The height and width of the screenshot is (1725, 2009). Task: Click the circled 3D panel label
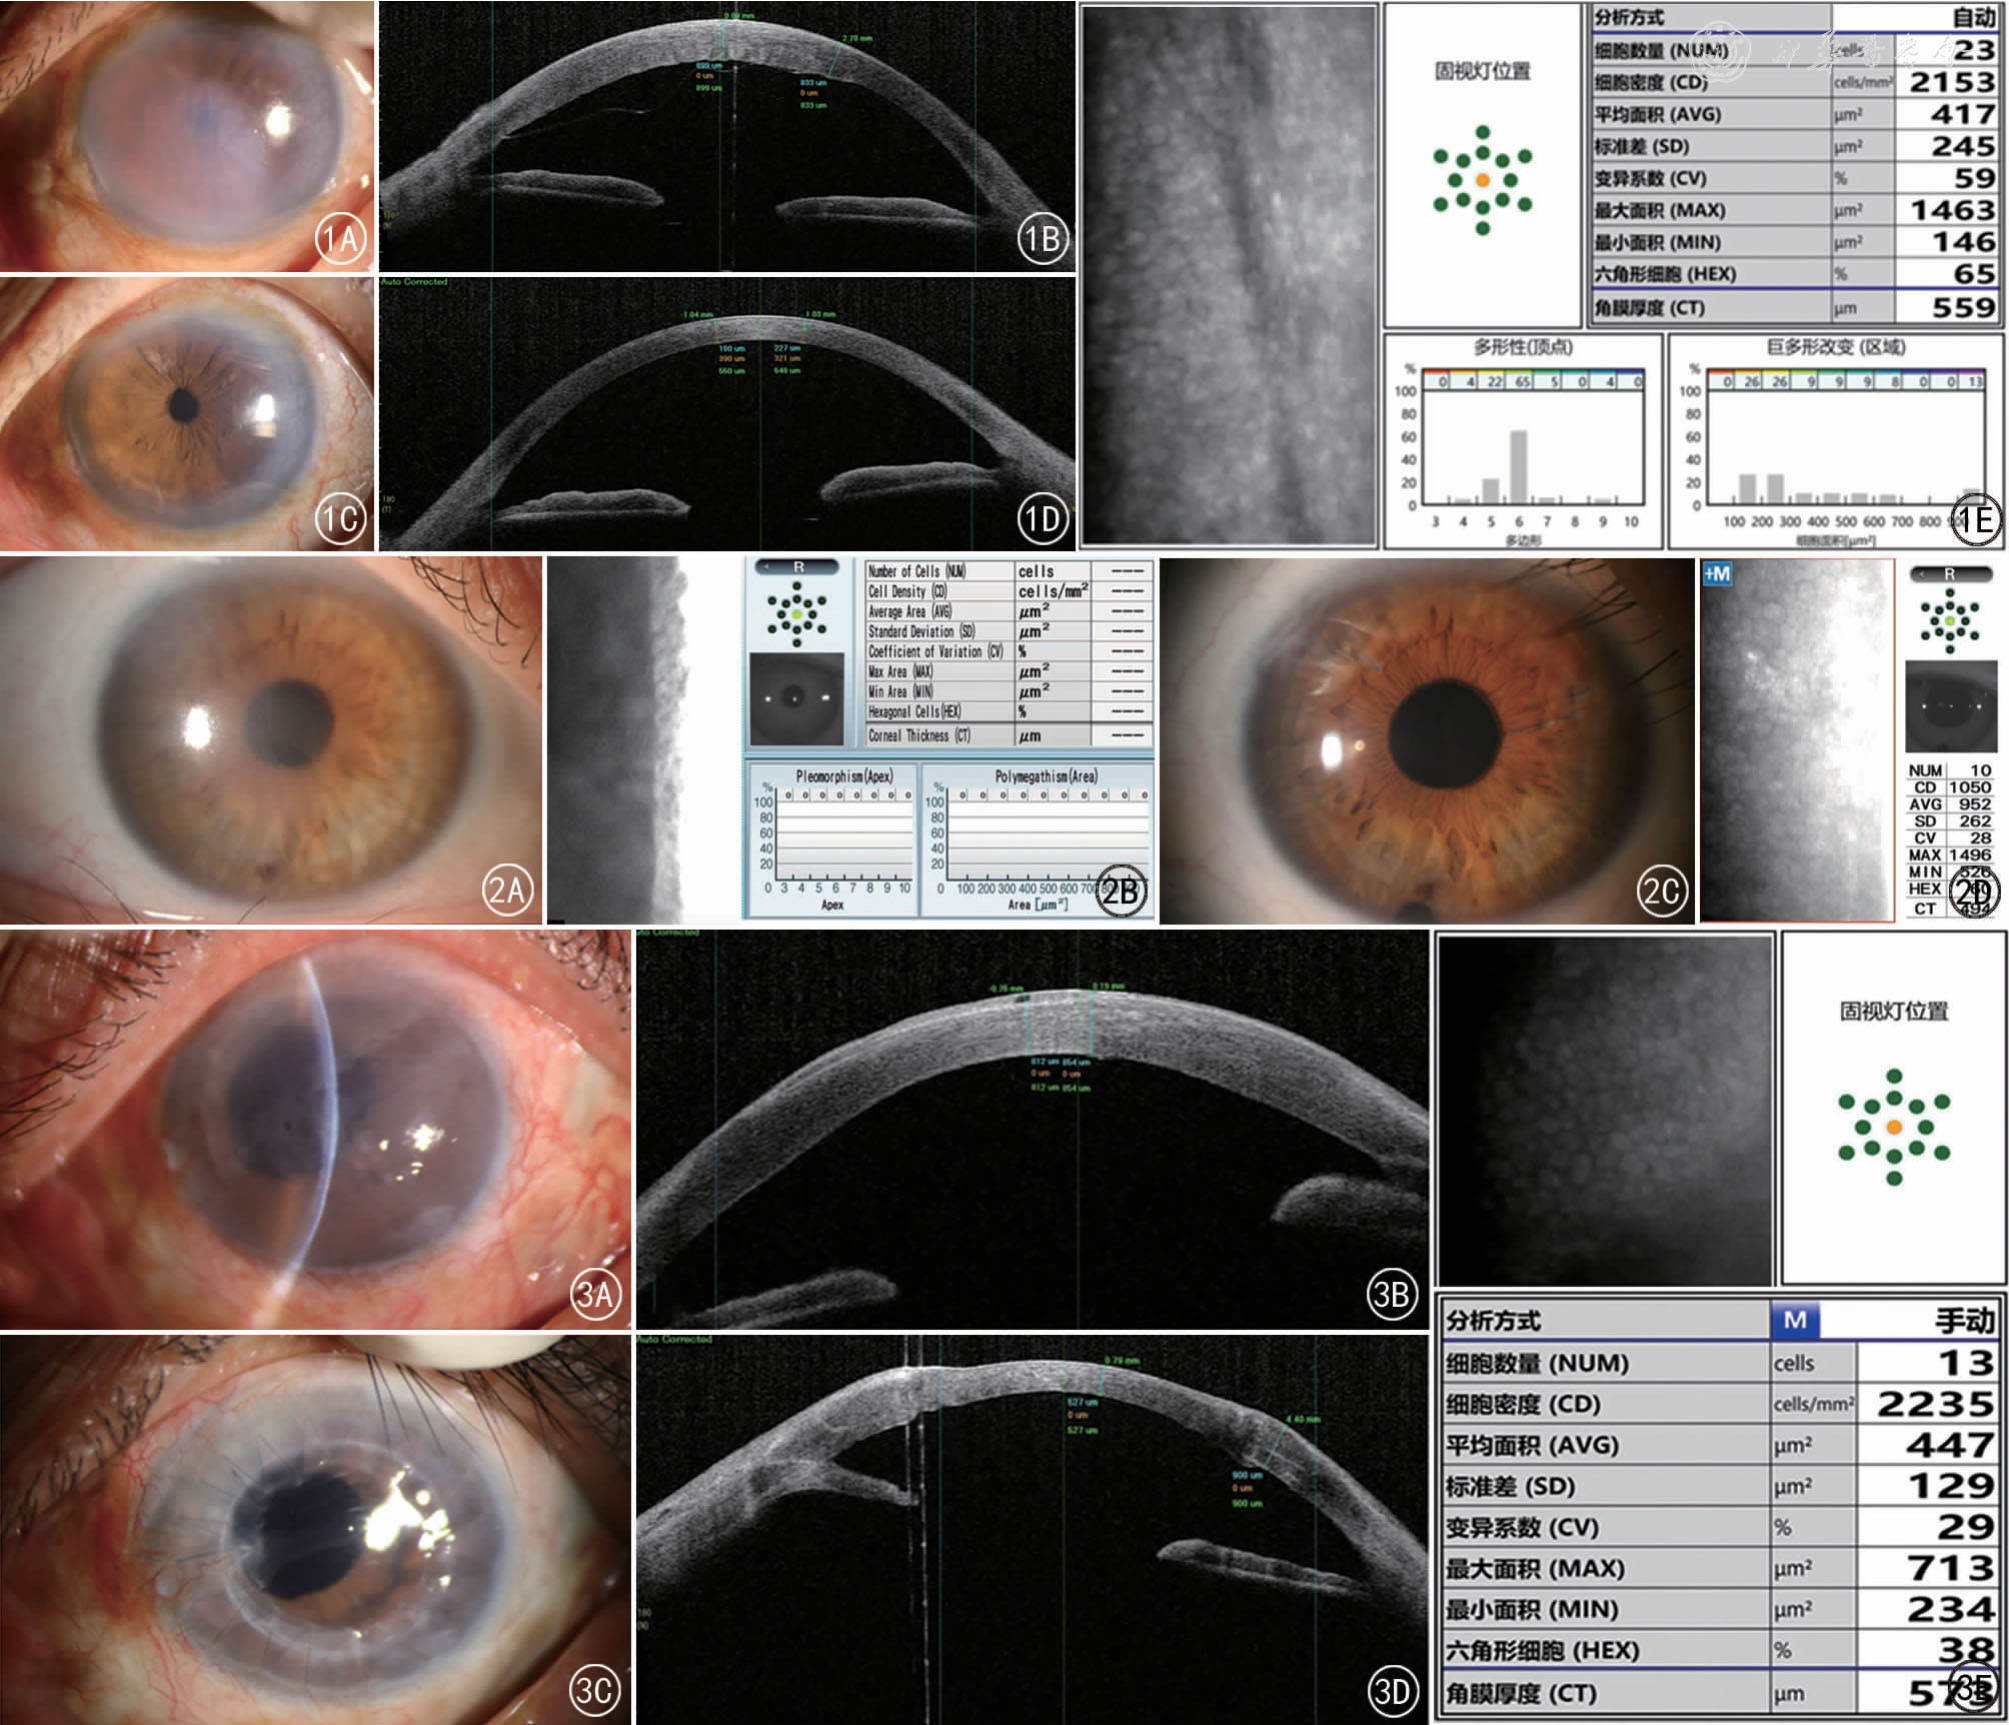click(1392, 1691)
